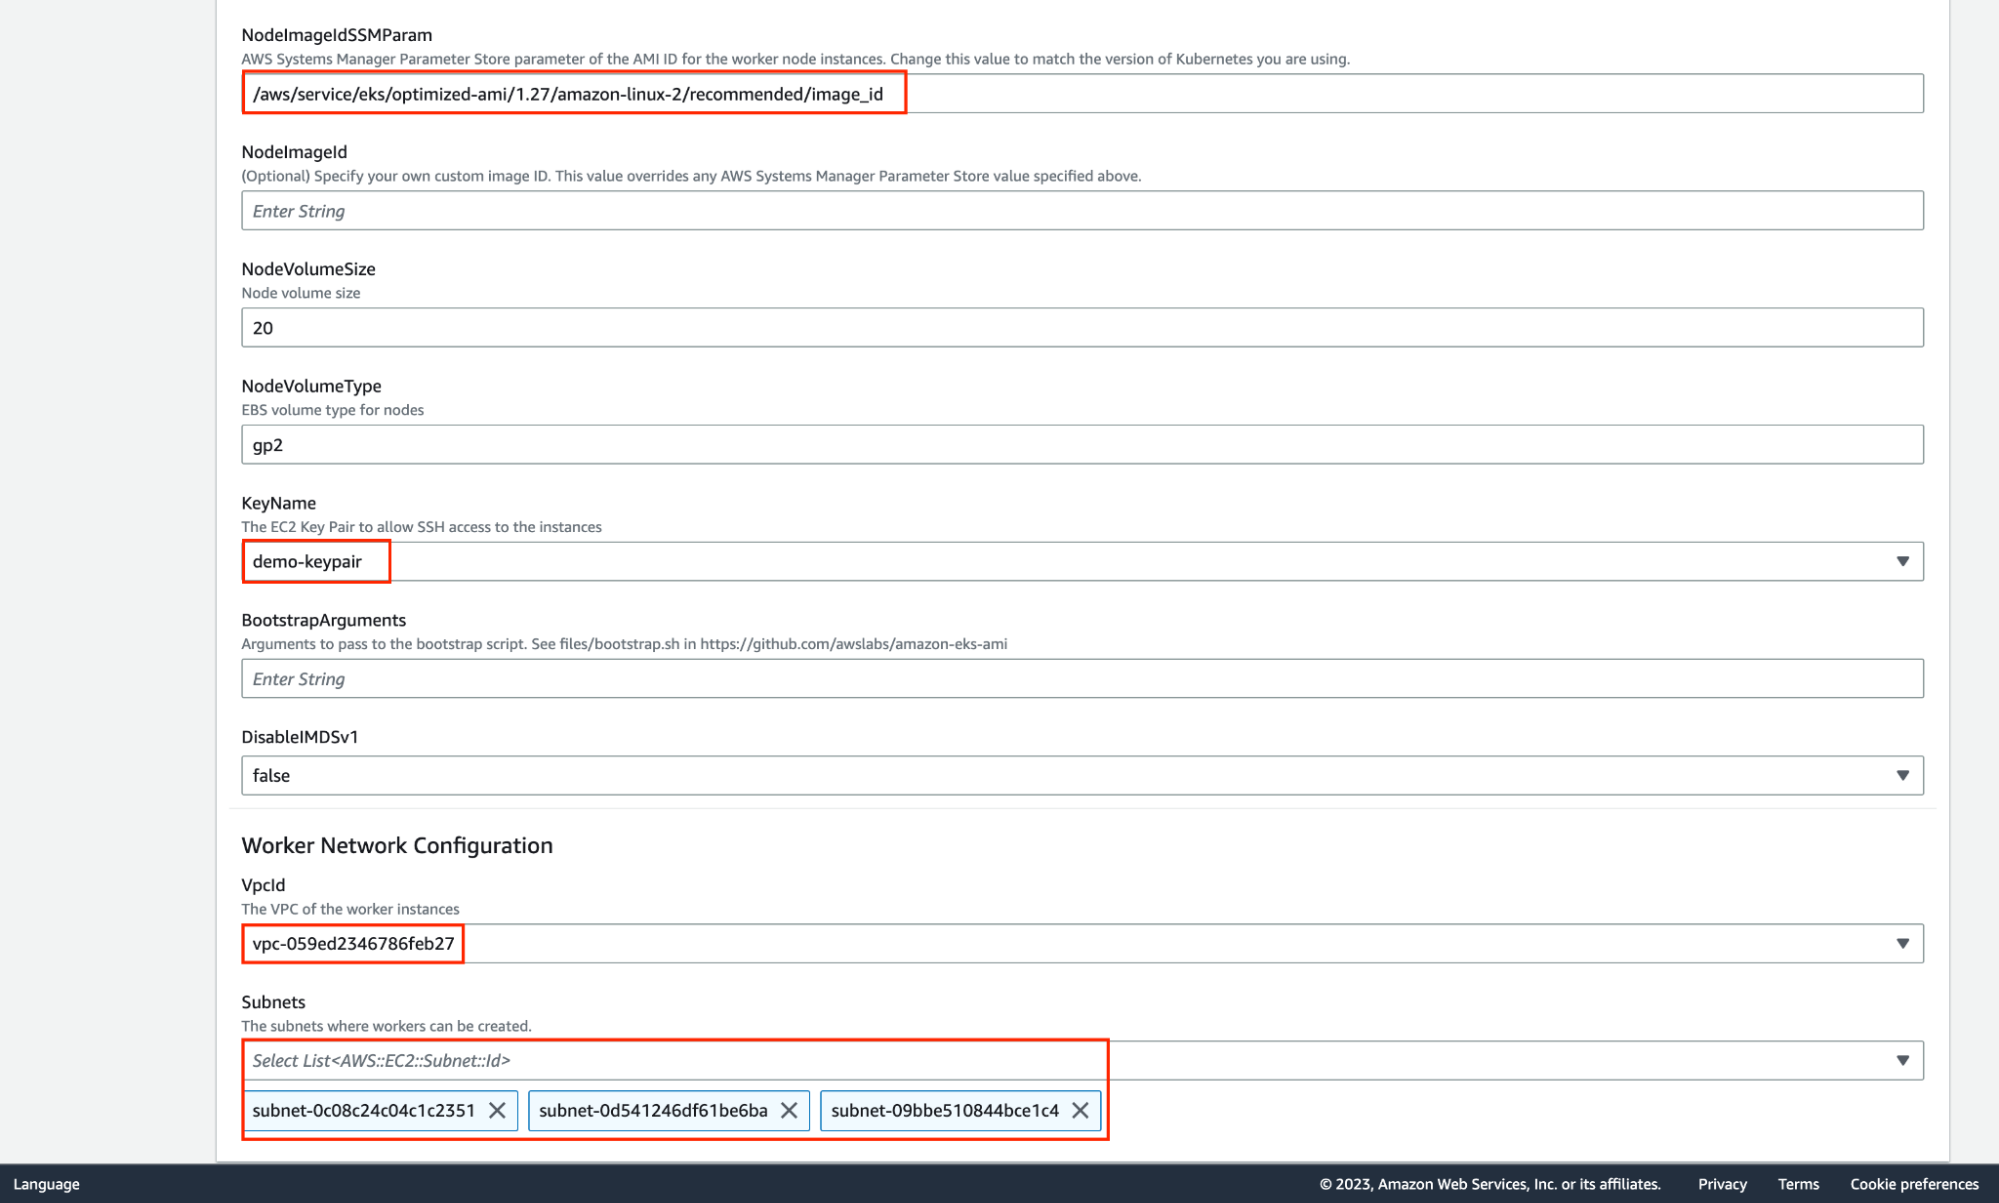
Task: Click the false value in DisableIMDSv1
Action: click(272, 775)
